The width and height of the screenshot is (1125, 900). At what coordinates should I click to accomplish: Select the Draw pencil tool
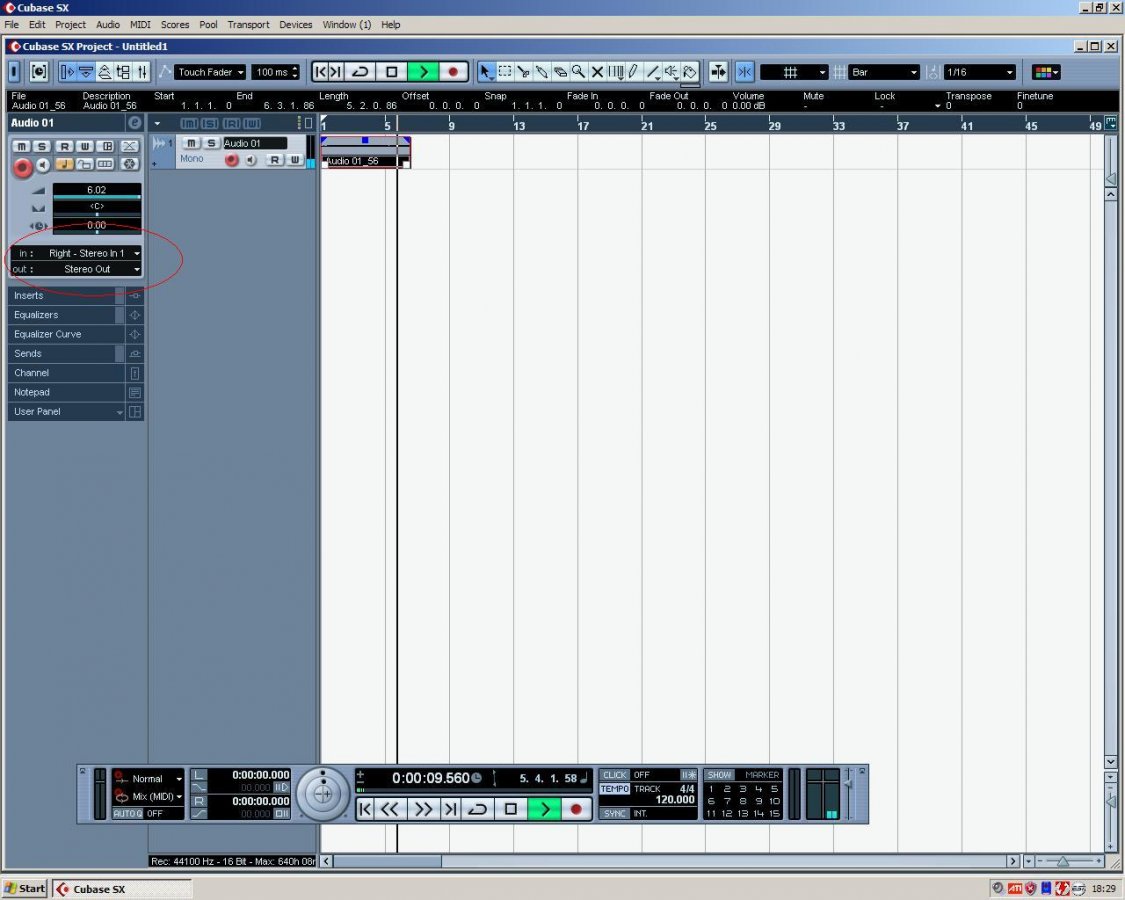point(634,72)
